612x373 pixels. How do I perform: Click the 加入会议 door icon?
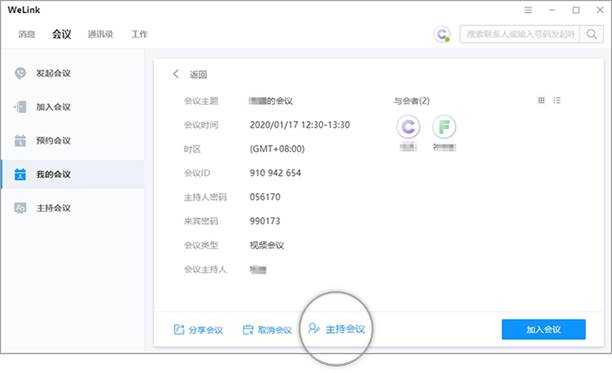[x=20, y=107]
